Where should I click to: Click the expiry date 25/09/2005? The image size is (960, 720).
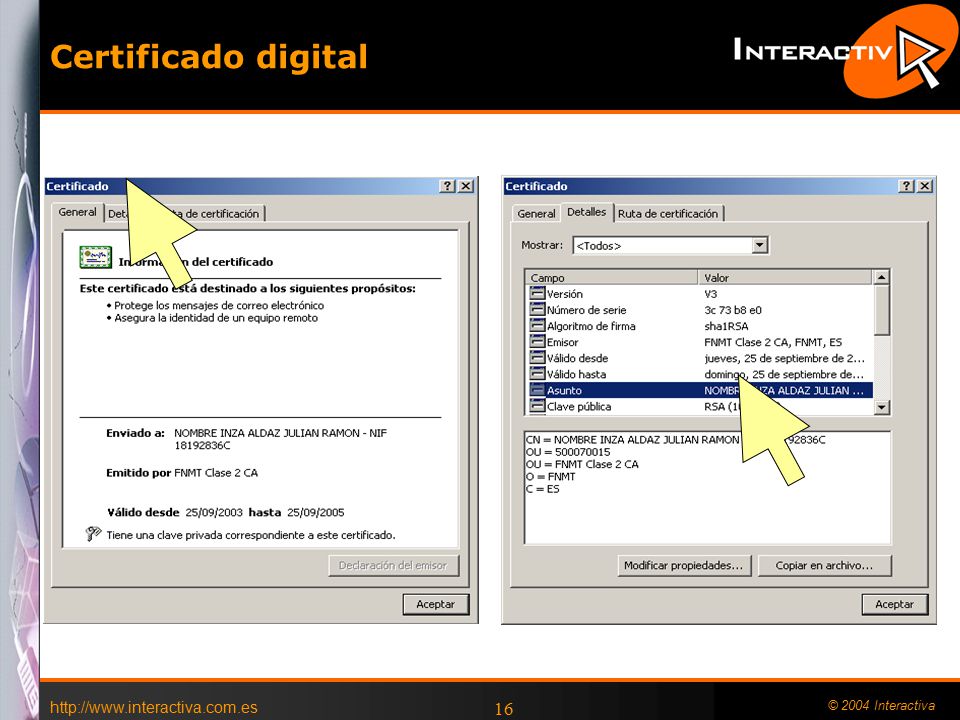coord(315,512)
